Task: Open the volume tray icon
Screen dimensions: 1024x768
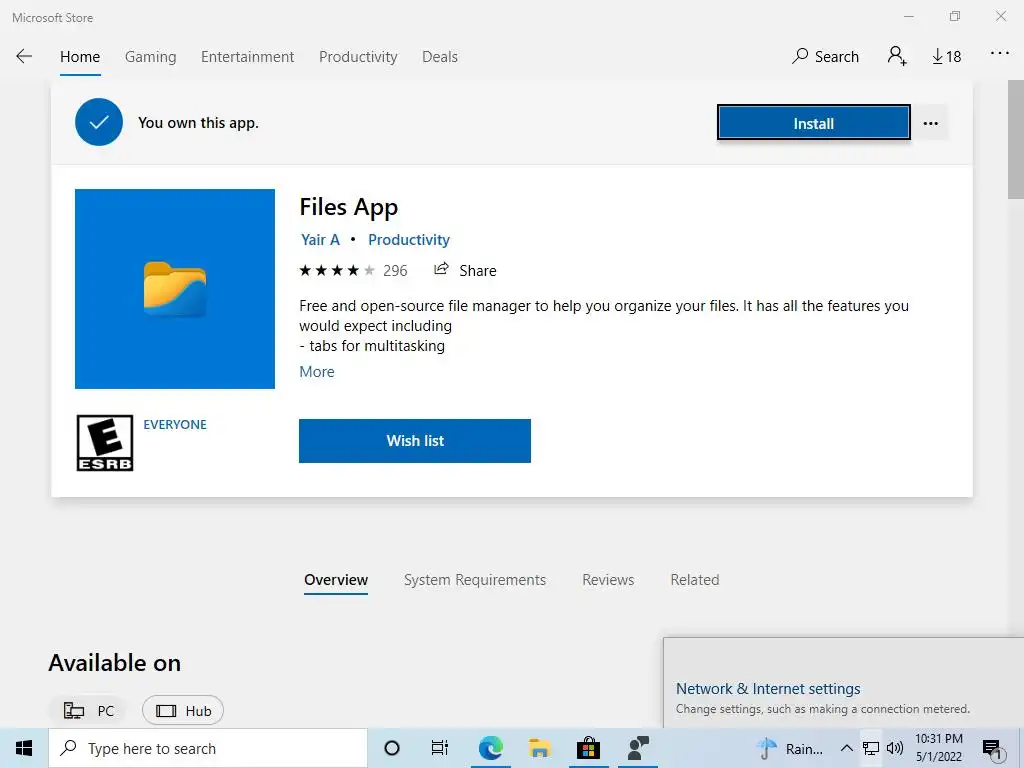Action: 895,748
